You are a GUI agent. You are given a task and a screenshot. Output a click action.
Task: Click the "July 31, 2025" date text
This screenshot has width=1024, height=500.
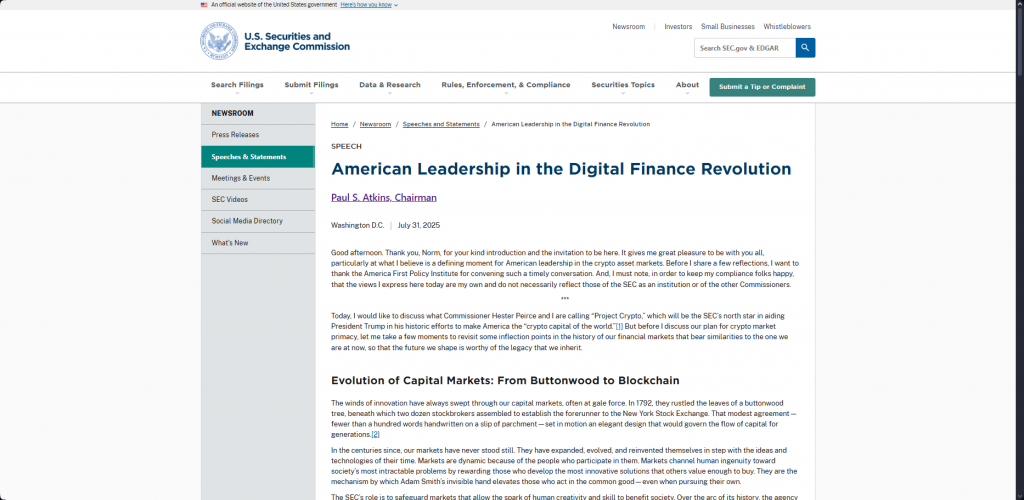point(419,225)
